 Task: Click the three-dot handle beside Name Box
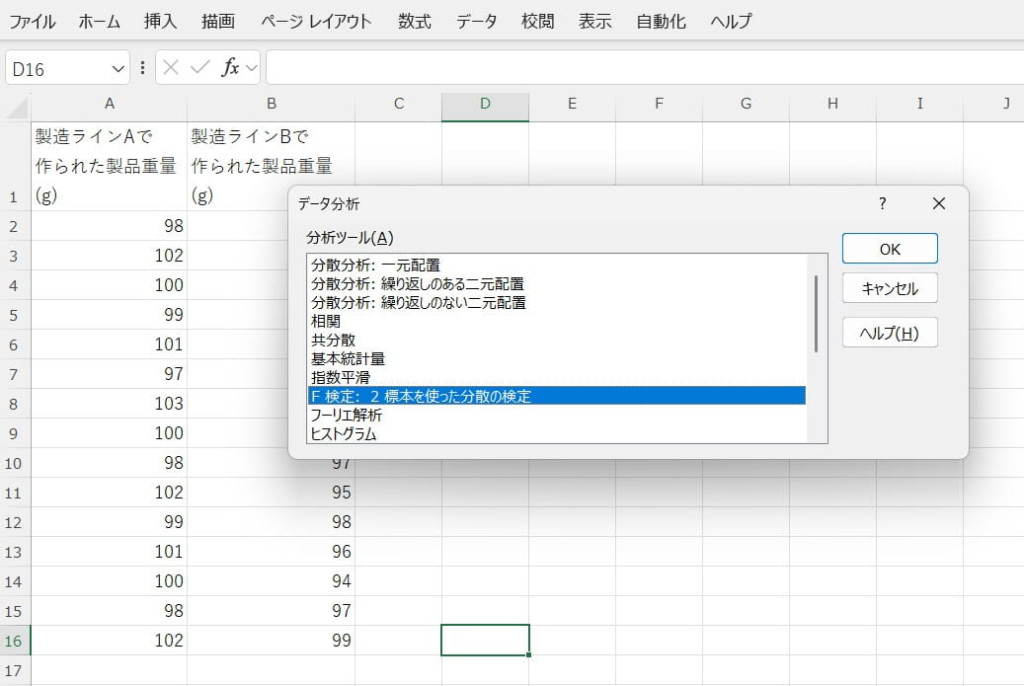(142, 68)
